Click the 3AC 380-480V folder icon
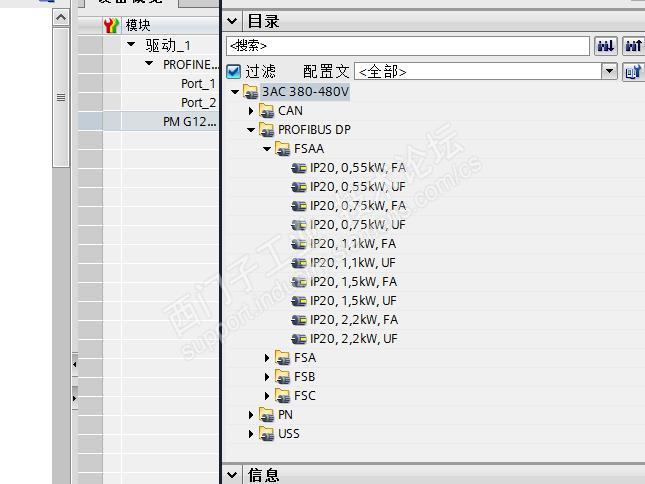Image resolution: width=645 pixels, height=484 pixels. pos(251,92)
